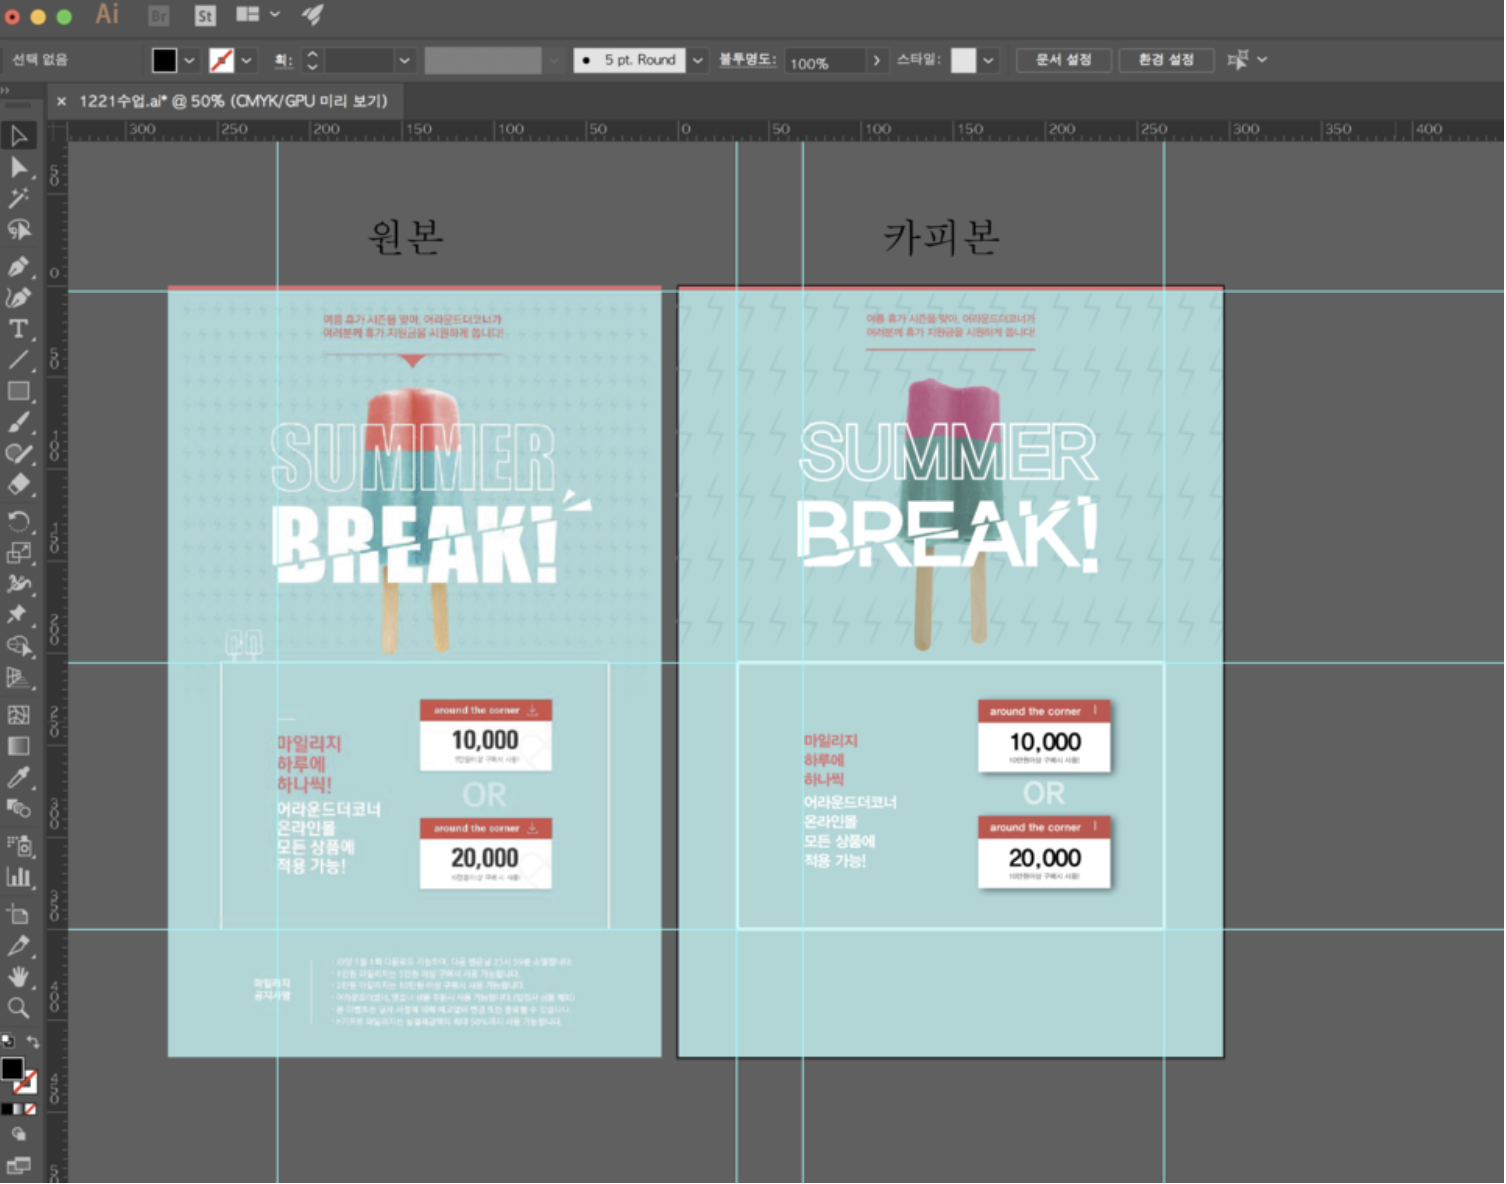Screen dimensions: 1506x1184
Task: Select the Mesh tool
Action: click(18, 714)
